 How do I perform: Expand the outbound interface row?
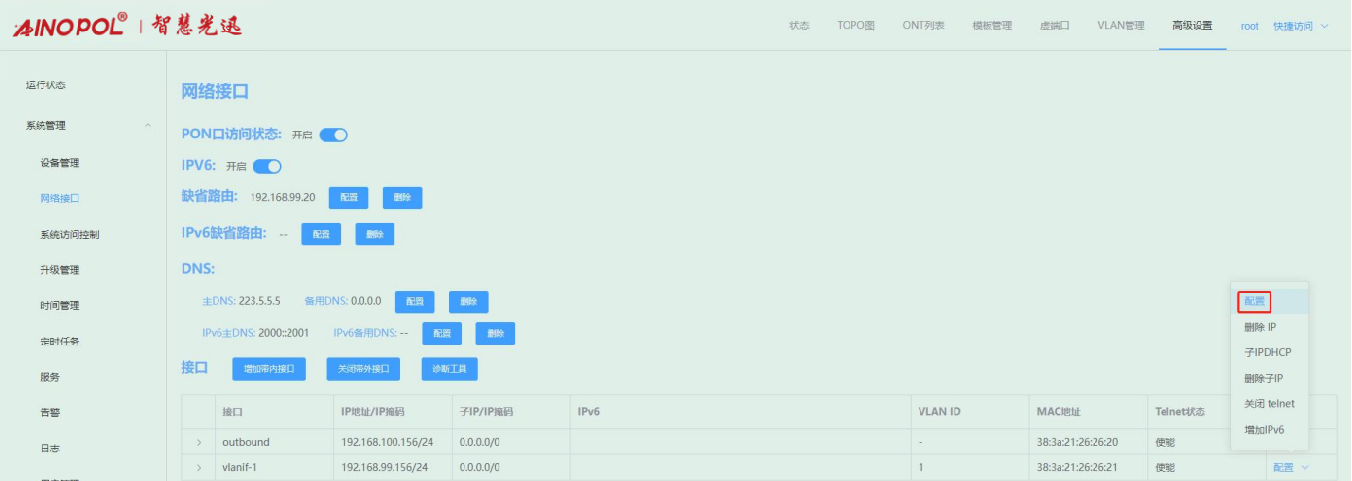tap(199, 442)
